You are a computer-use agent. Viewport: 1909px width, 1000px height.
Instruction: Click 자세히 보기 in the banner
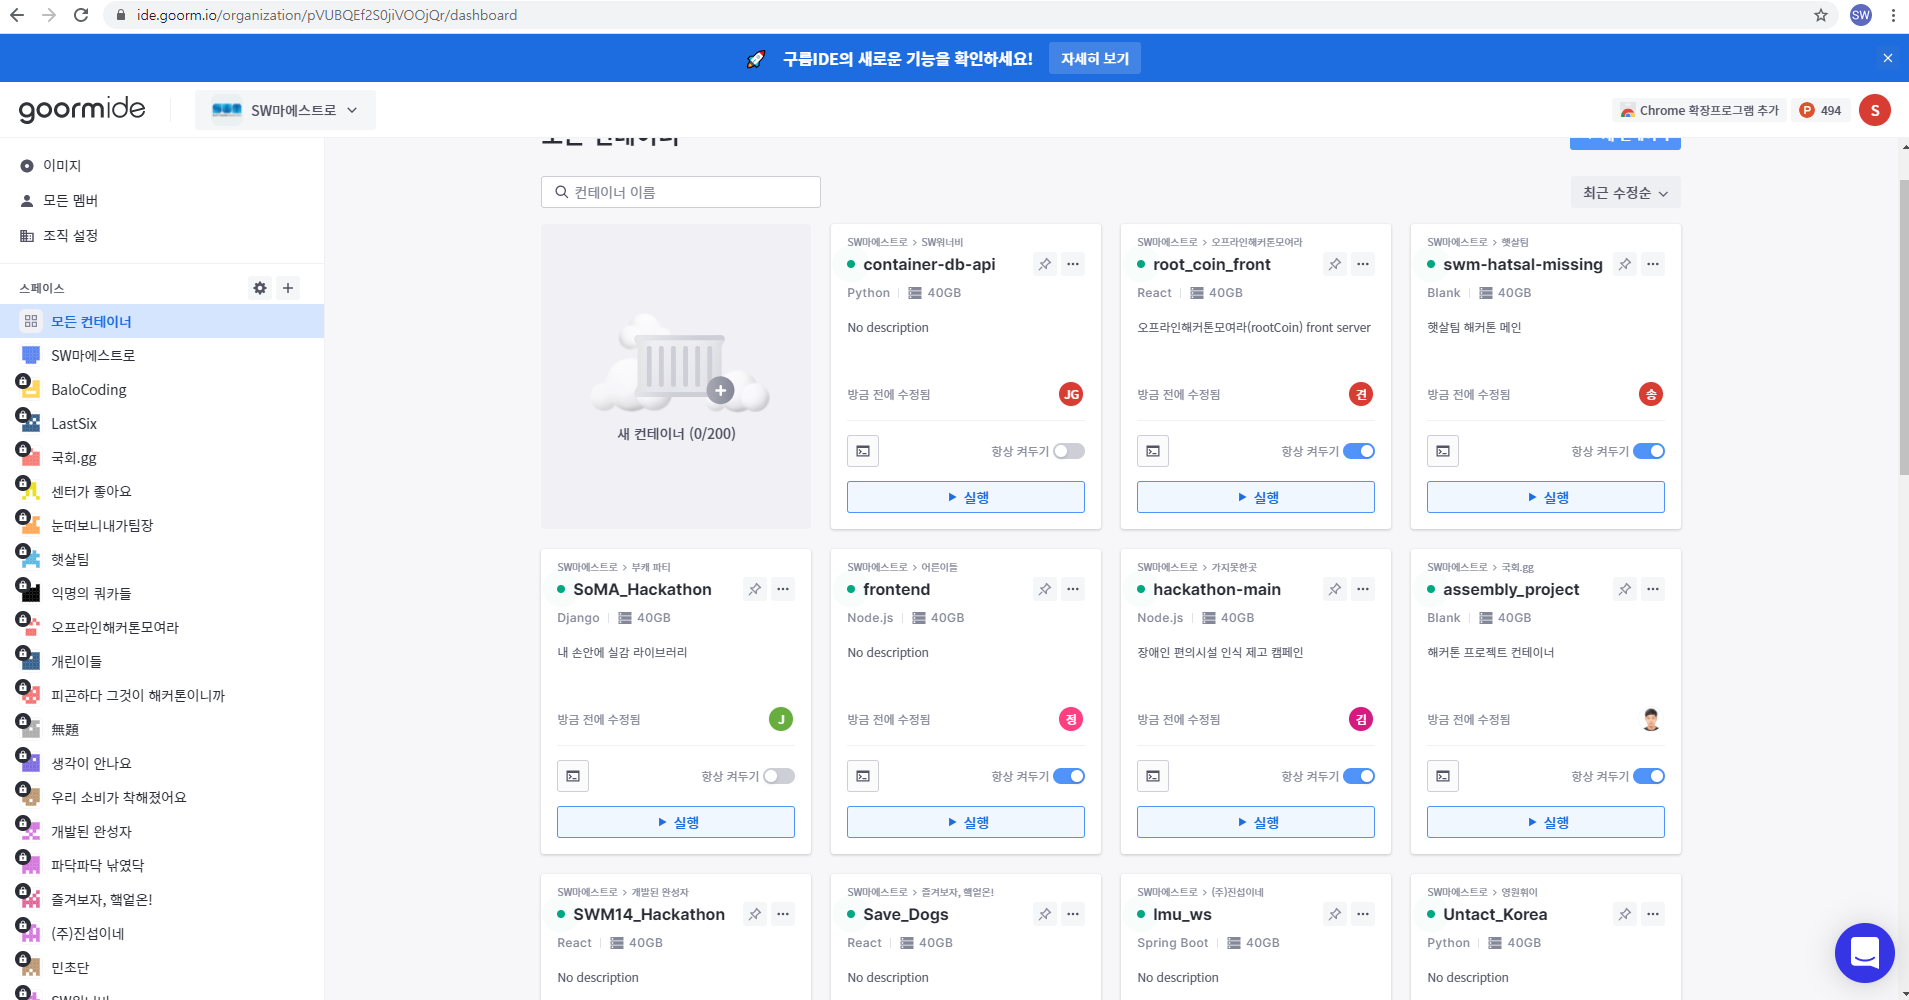click(1094, 59)
